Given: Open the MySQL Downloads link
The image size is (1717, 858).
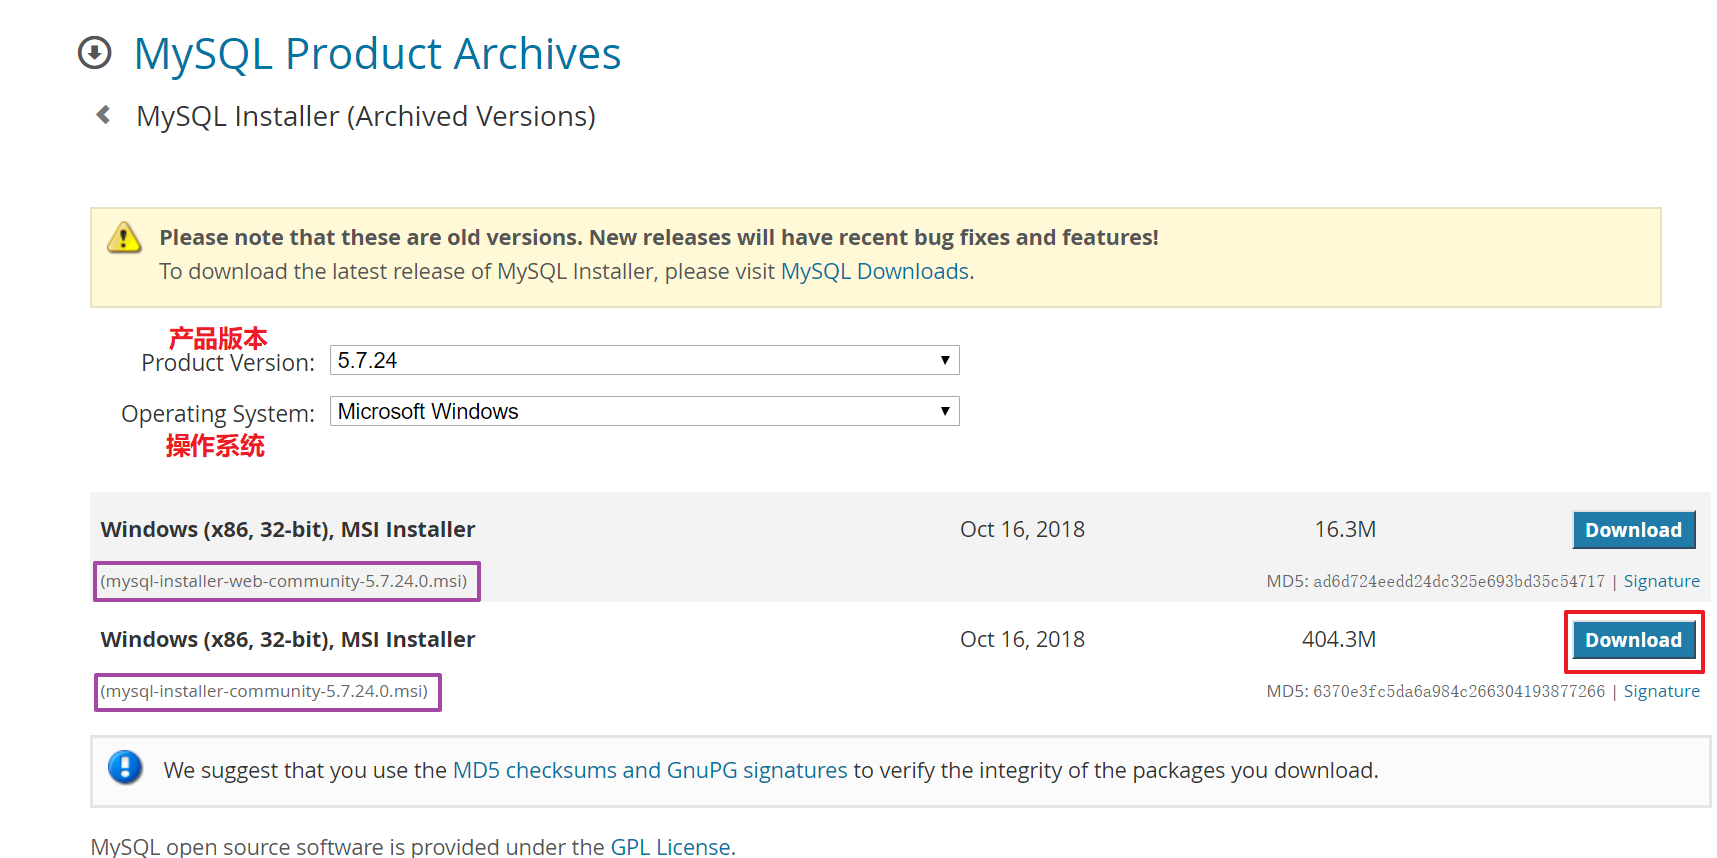Looking at the screenshot, I should 874,272.
